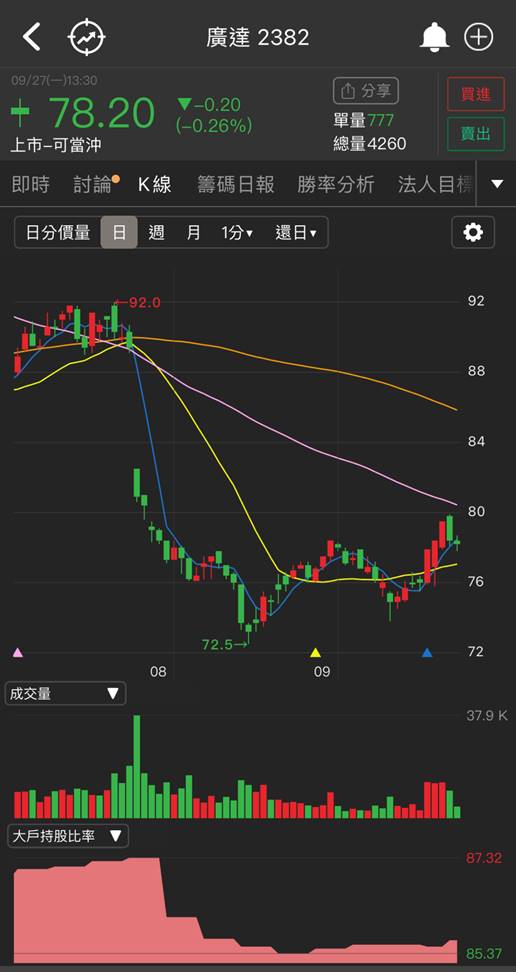The image size is (516, 972).
Task: Open the 還日 adjustment dropdown
Action: (296, 233)
